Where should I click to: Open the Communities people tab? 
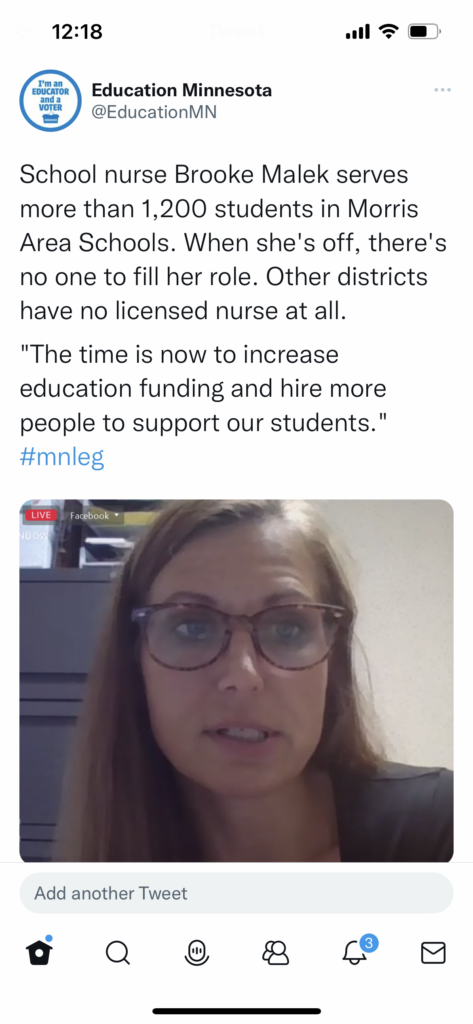pyautogui.click(x=276, y=953)
